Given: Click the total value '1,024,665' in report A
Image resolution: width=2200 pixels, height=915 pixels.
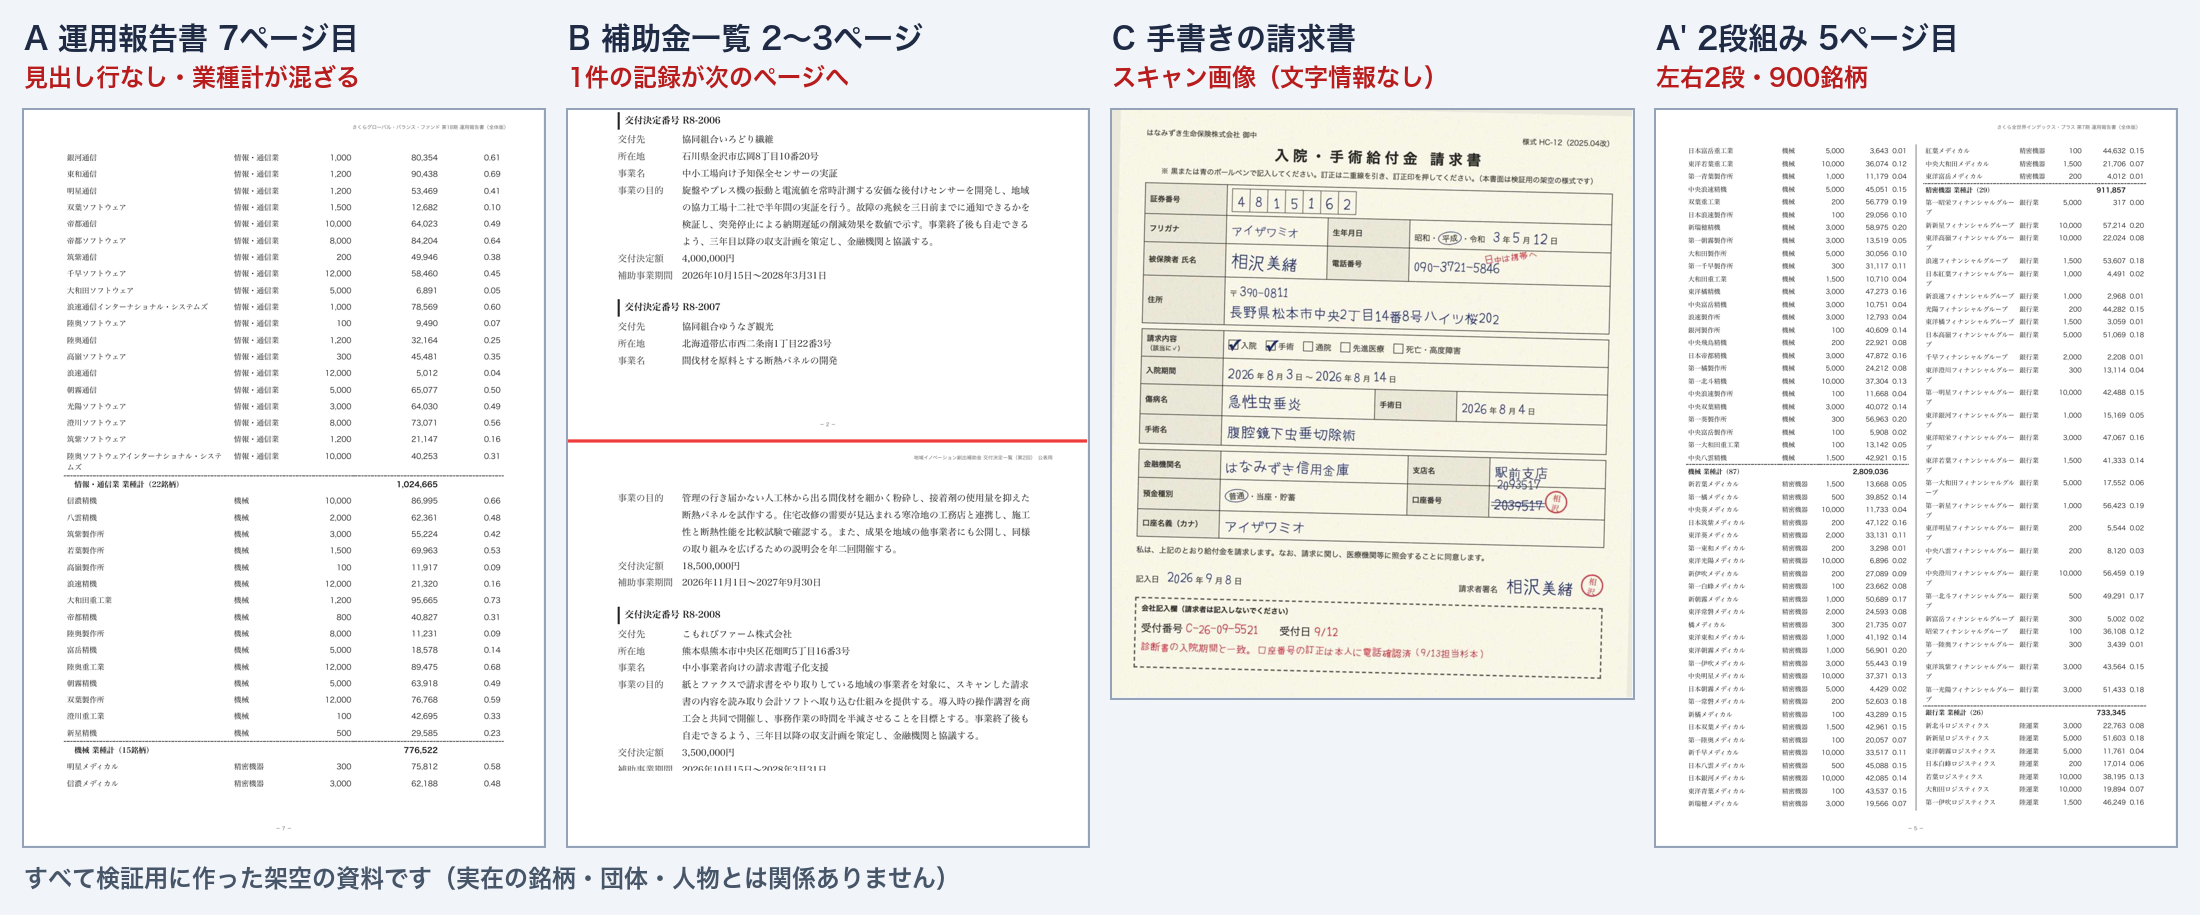Looking at the screenshot, I should 417,484.
